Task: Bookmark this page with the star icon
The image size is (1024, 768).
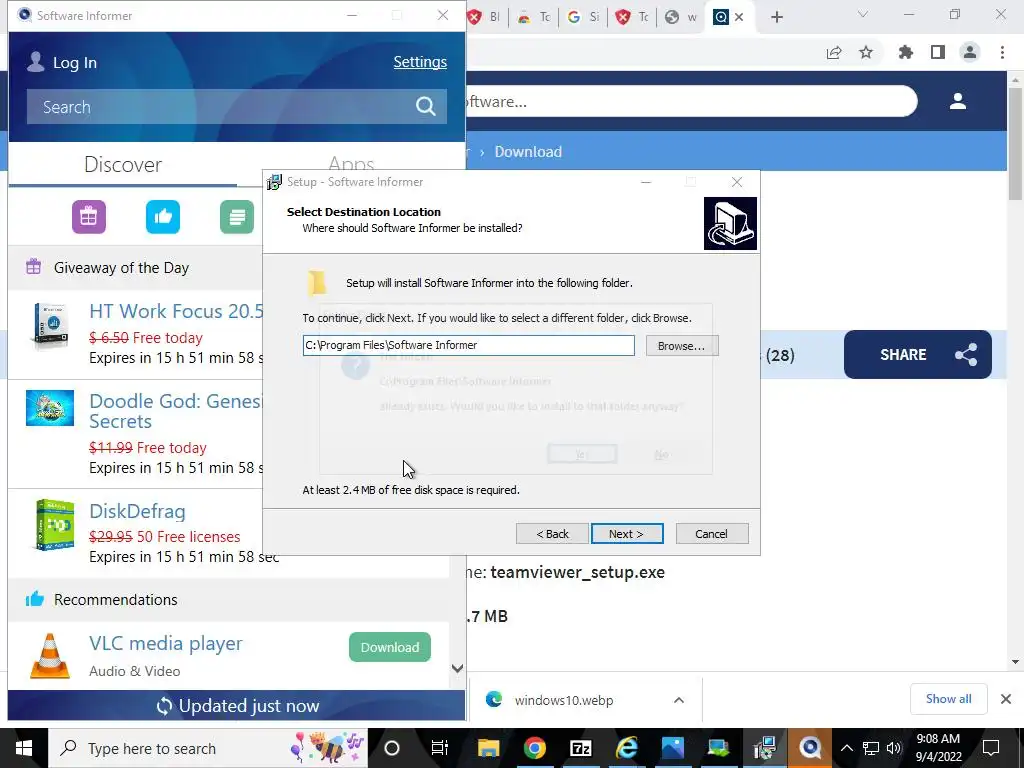Action: (x=866, y=52)
